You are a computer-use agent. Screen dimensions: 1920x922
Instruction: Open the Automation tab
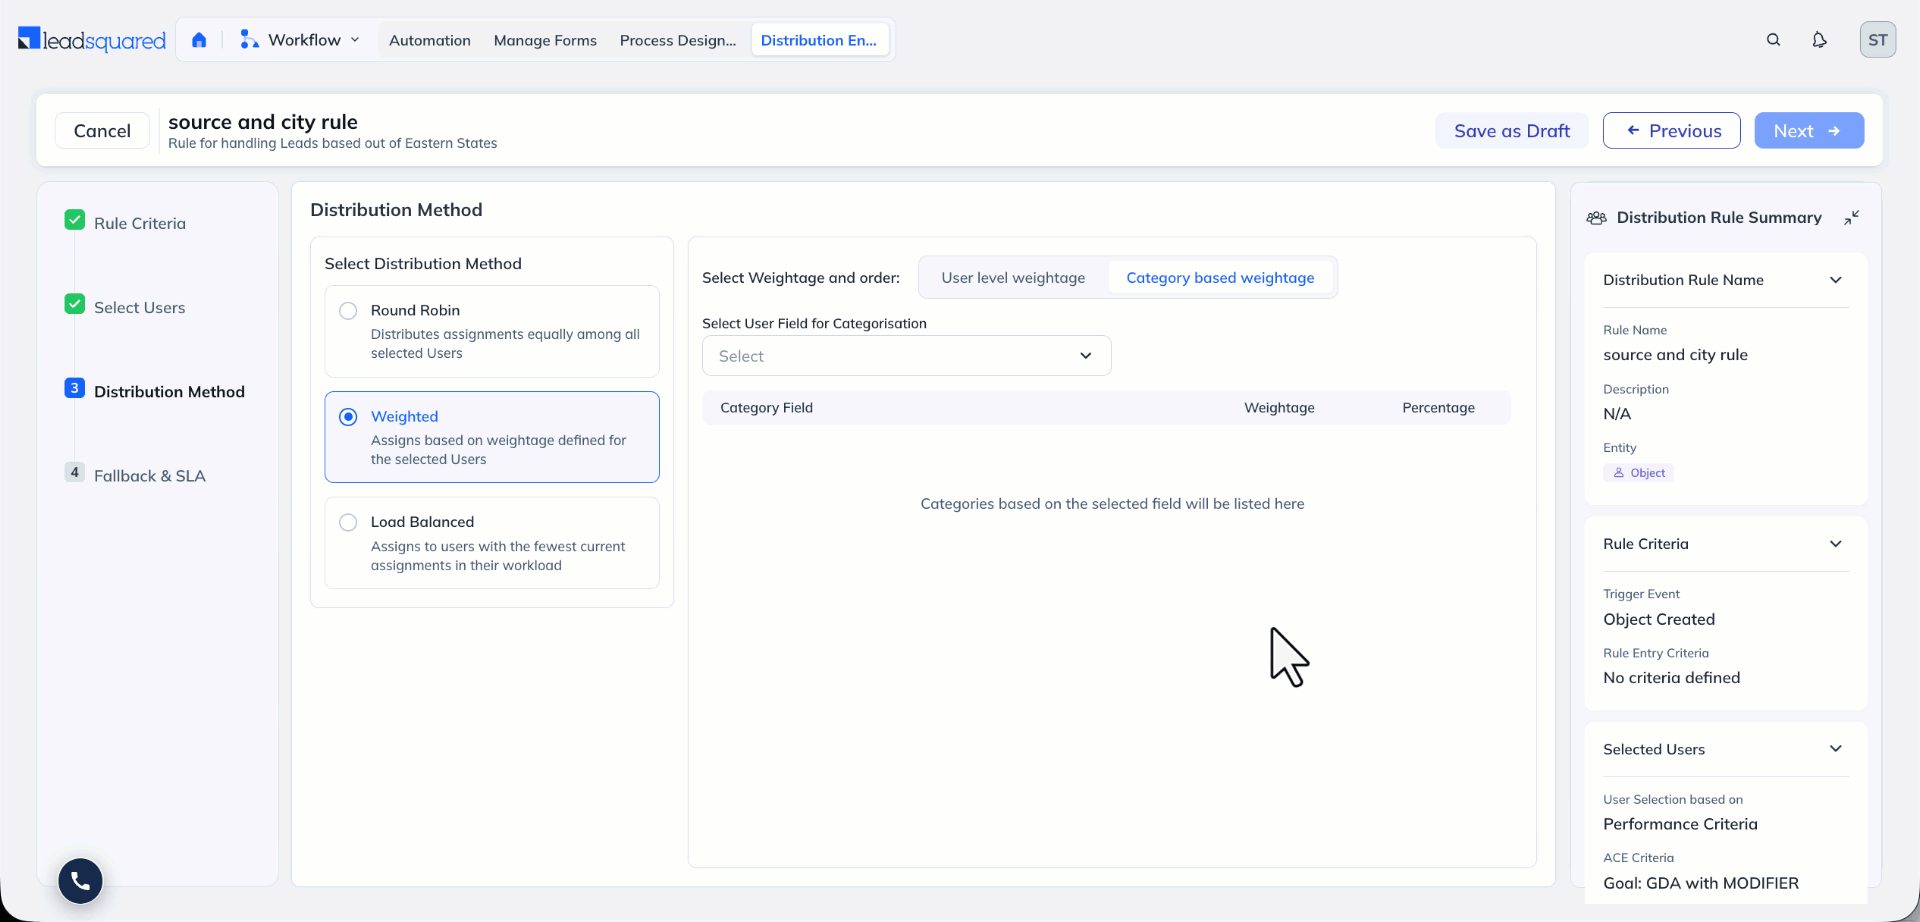pyautogui.click(x=429, y=40)
